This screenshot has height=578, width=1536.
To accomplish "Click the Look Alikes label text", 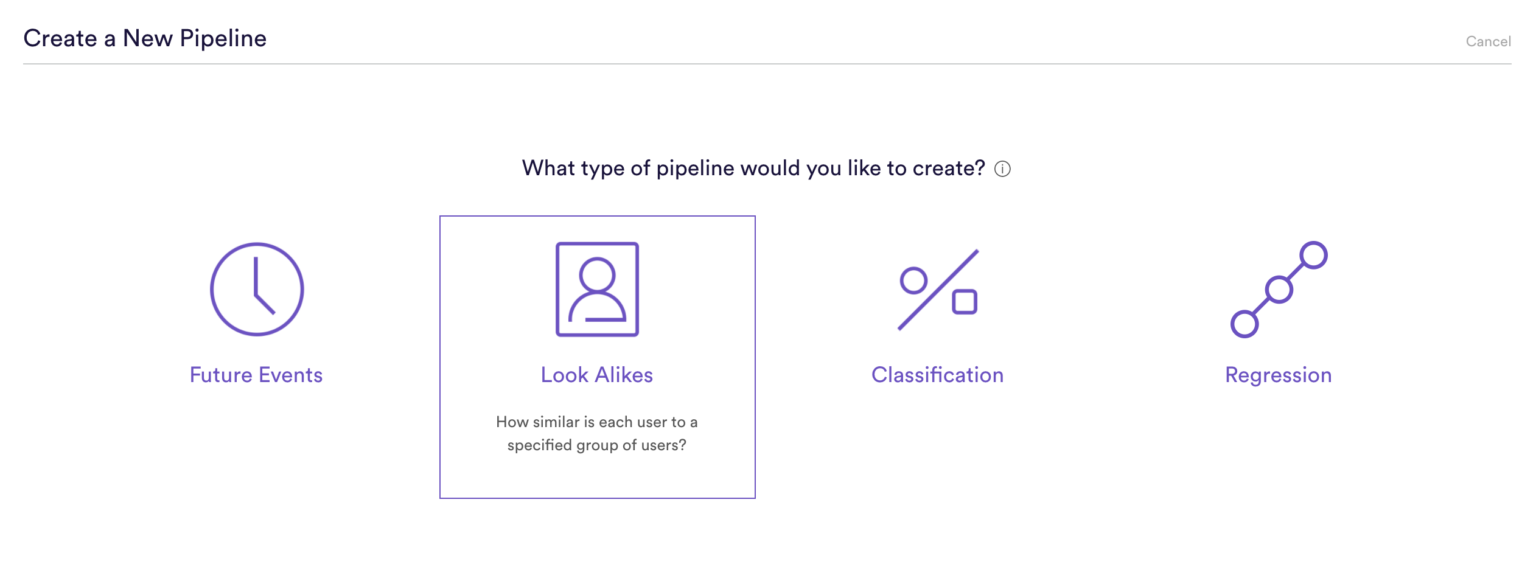I will pos(596,374).
